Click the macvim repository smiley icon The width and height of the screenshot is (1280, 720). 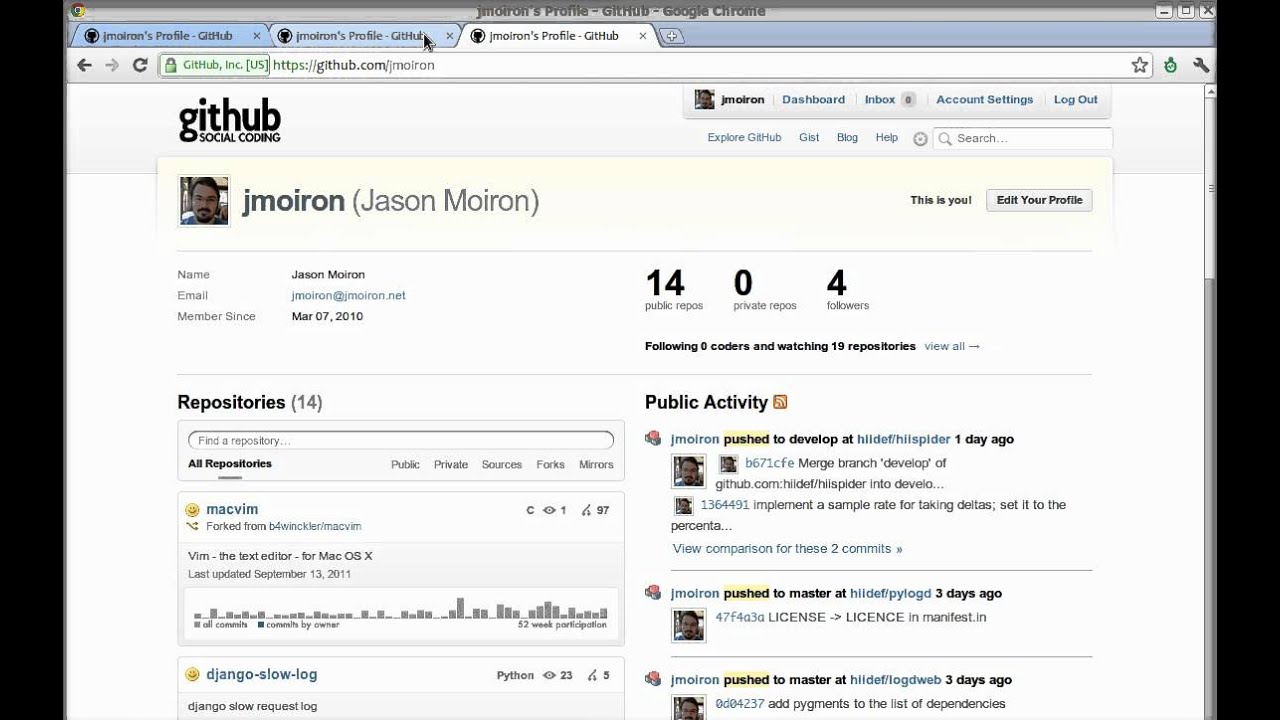pos(193,510)
